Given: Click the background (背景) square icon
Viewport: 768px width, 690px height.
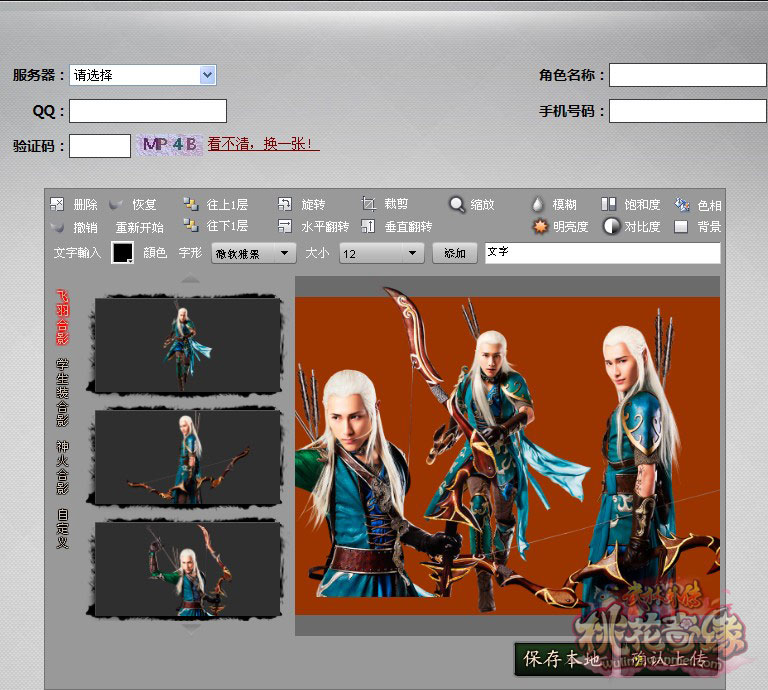Looking at the screenshot, I should [x=681, y=226].
